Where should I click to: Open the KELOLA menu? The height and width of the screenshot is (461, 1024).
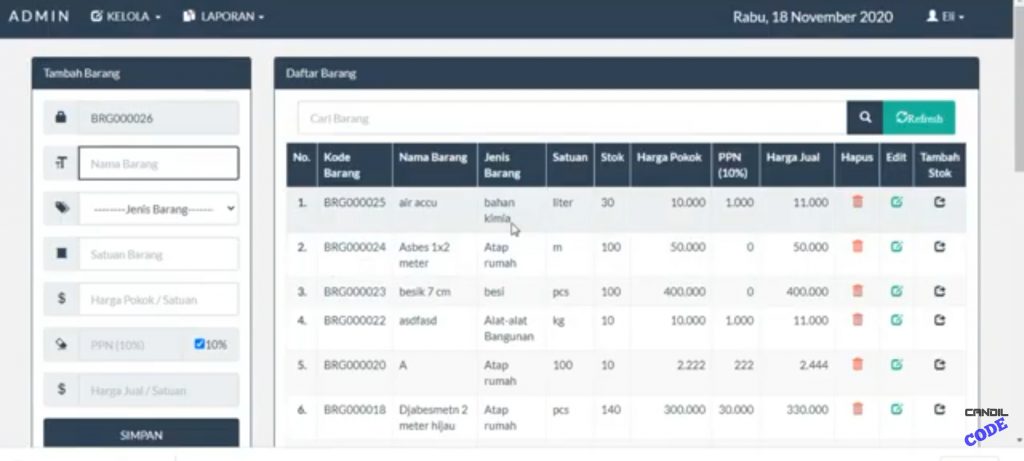click(x=125, y=17)
